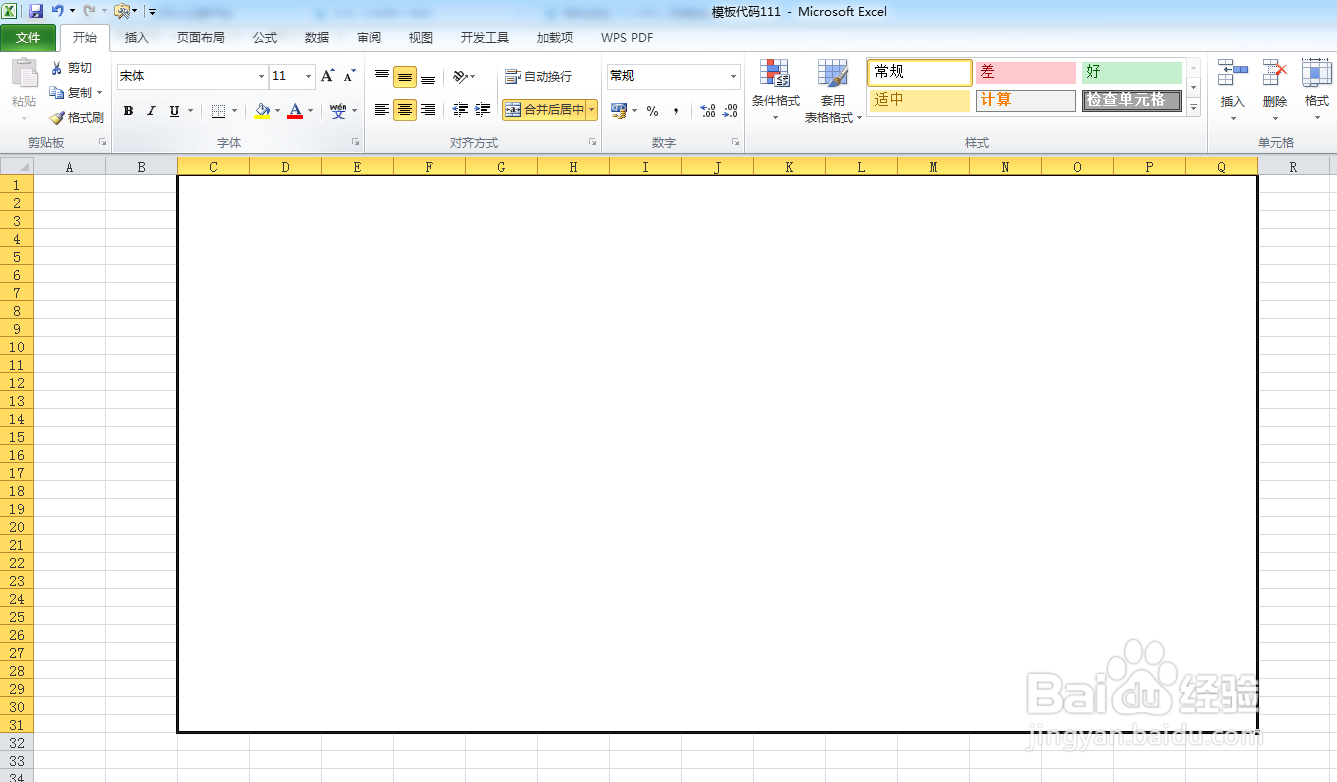The width and height of the screenshot is (1337, 782).
Task: Expand the fill color dropdown arrow
Action: click(278, 111)
